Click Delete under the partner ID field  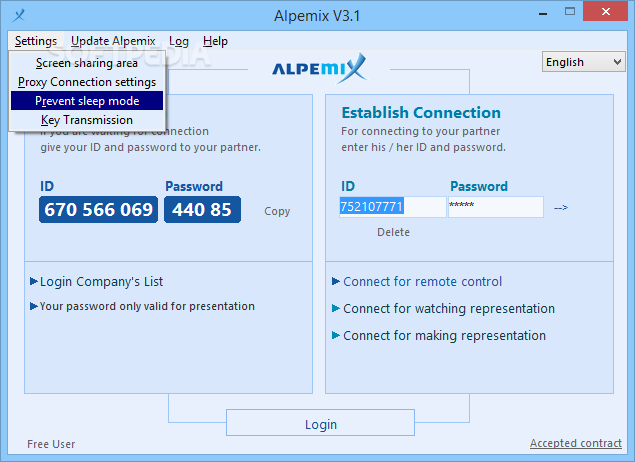[393, 232]
